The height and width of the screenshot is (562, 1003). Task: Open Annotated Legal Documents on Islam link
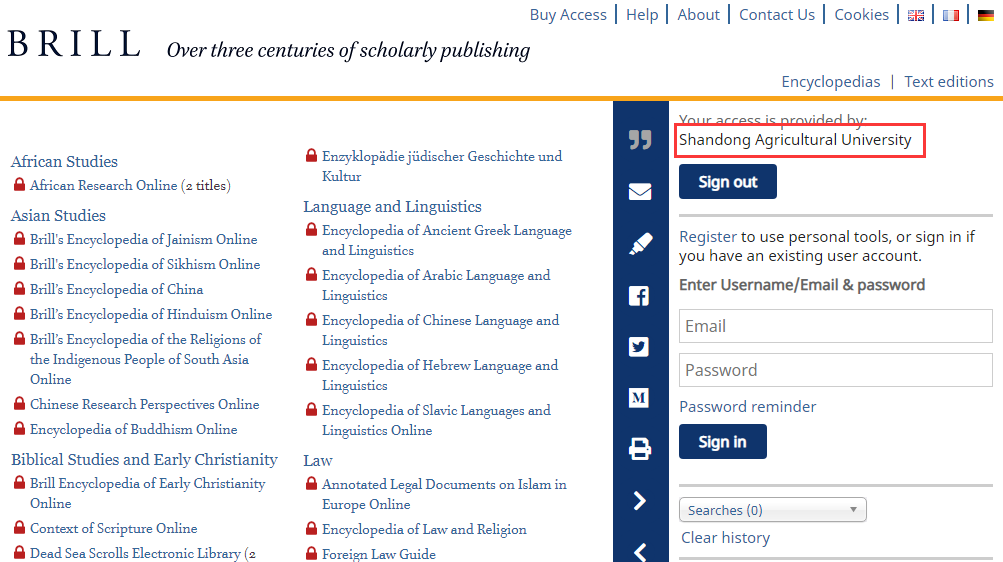[445, 494]
